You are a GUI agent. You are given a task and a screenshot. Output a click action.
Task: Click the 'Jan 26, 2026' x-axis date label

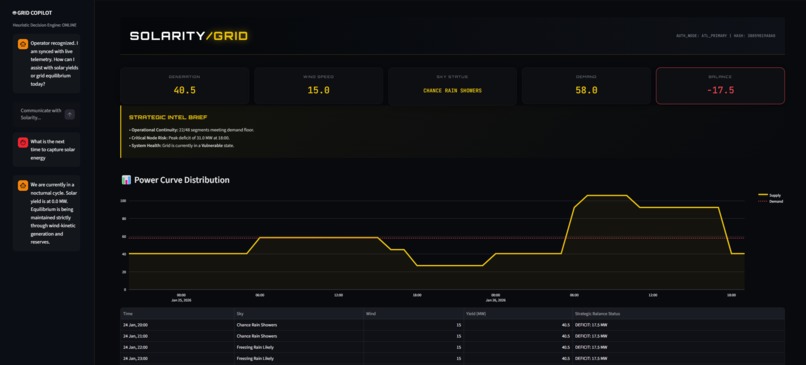pos(496,300)
